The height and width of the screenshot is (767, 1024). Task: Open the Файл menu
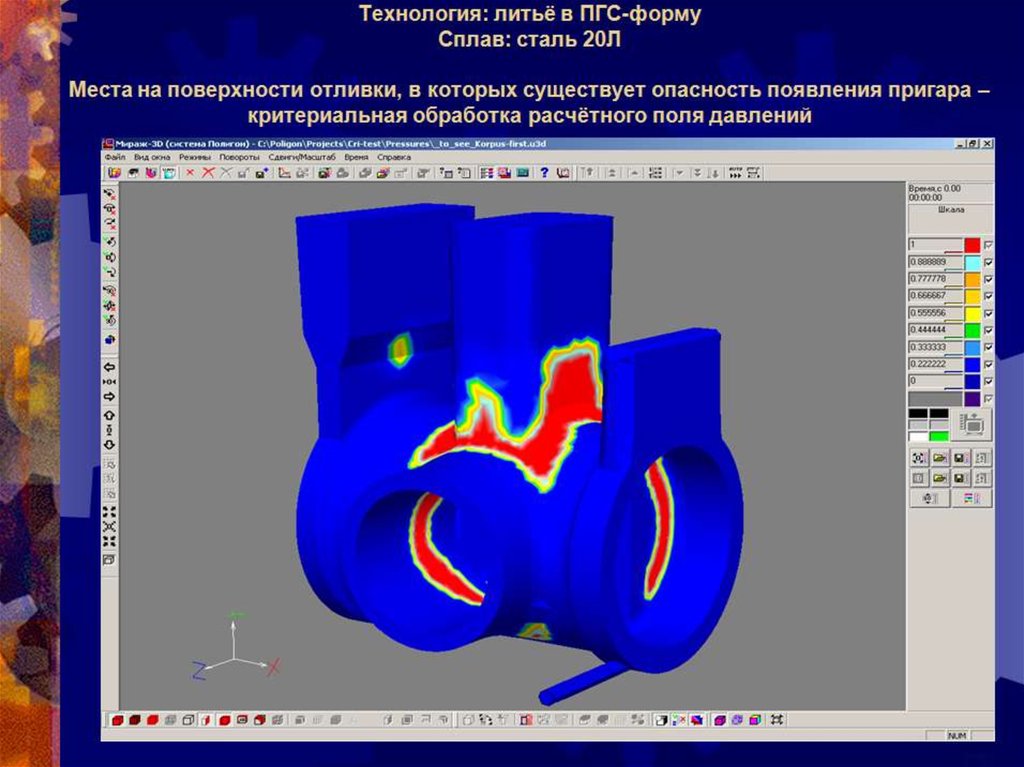pos(115,157)
